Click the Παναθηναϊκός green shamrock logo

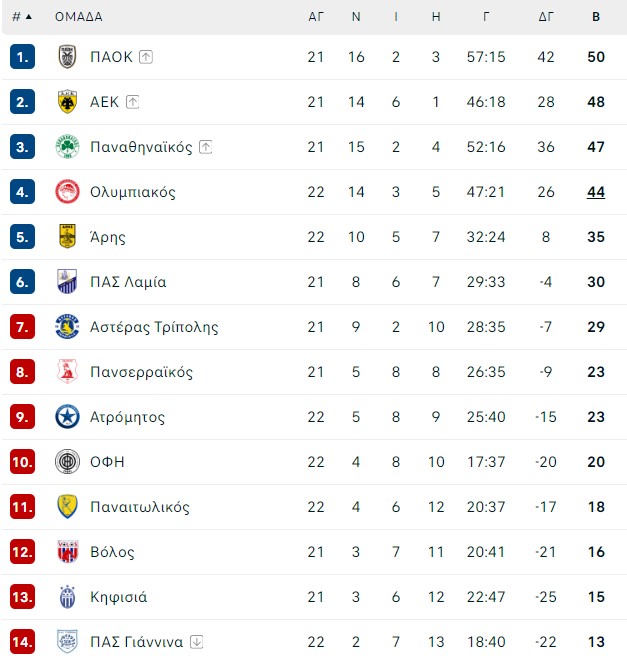click(67, 147)
